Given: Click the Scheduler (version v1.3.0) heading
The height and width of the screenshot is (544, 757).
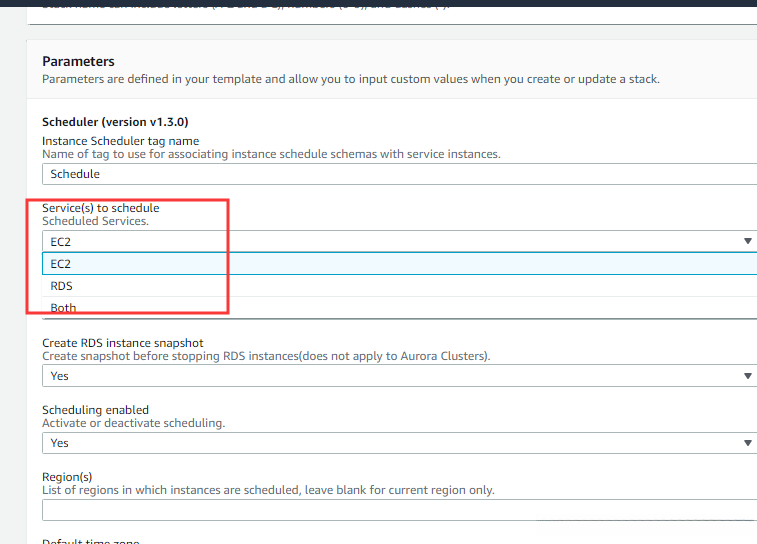Looking at the screenshot, I should tap(115, 122).
